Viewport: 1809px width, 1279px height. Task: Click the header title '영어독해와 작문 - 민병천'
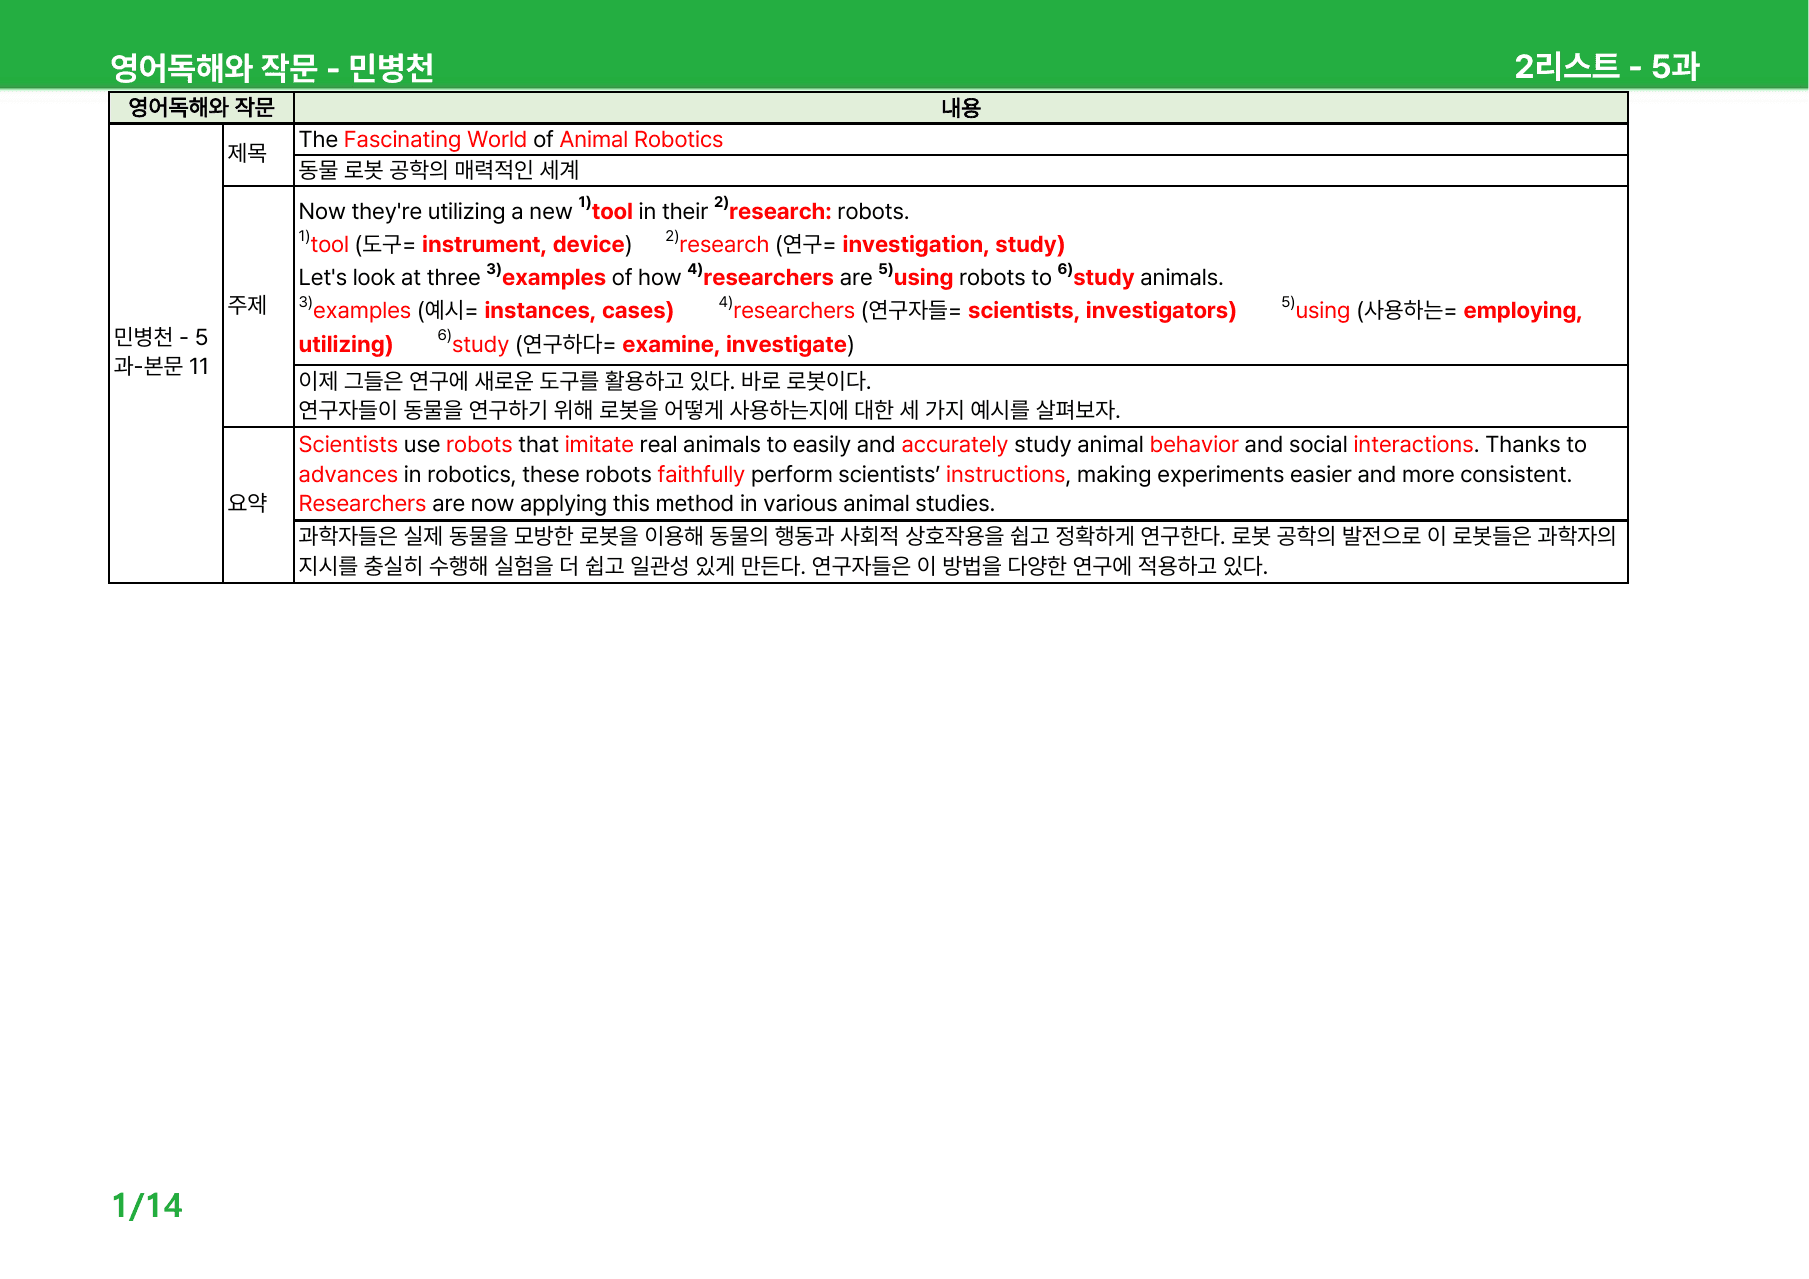point(272,68)
